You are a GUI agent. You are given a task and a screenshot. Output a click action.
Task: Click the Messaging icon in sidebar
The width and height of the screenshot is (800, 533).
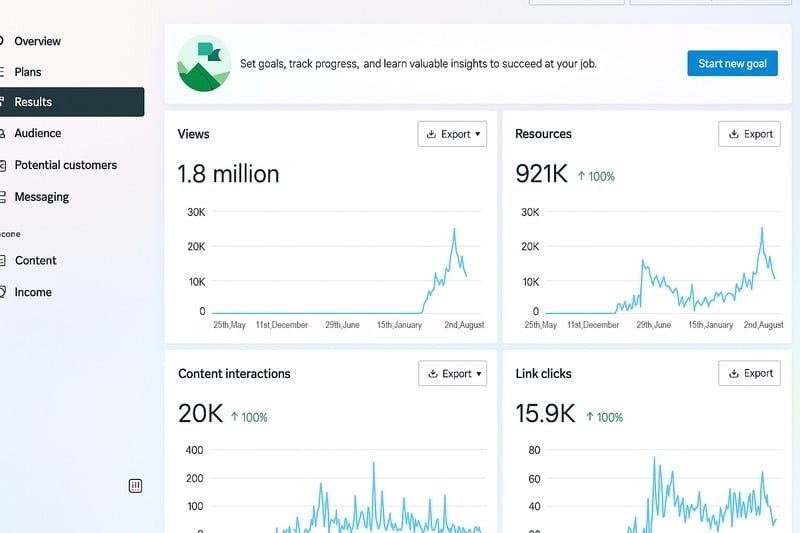2,197
